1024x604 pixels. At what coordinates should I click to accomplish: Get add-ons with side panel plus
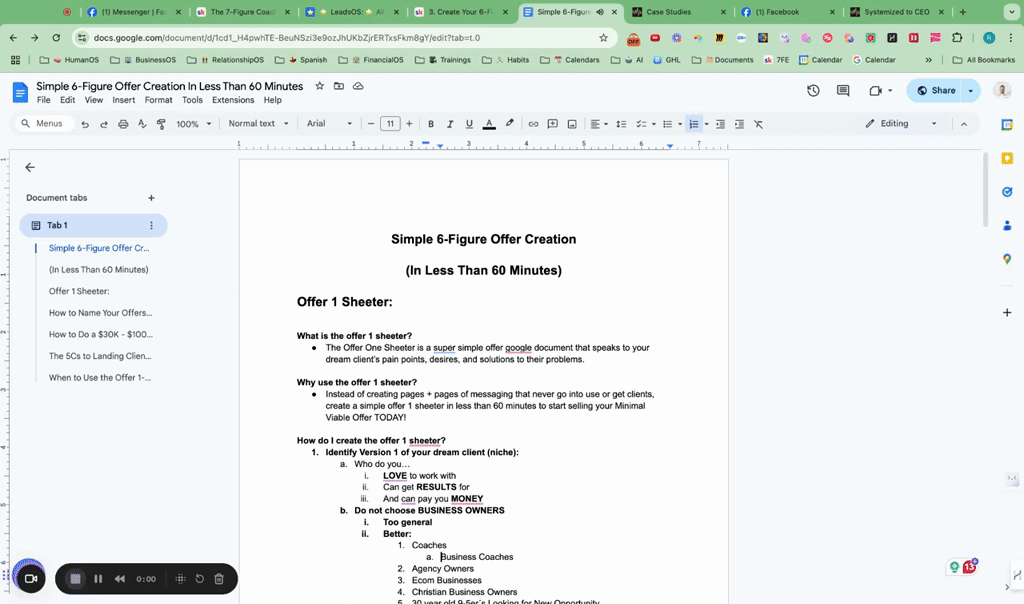(x=1007, y=313)
